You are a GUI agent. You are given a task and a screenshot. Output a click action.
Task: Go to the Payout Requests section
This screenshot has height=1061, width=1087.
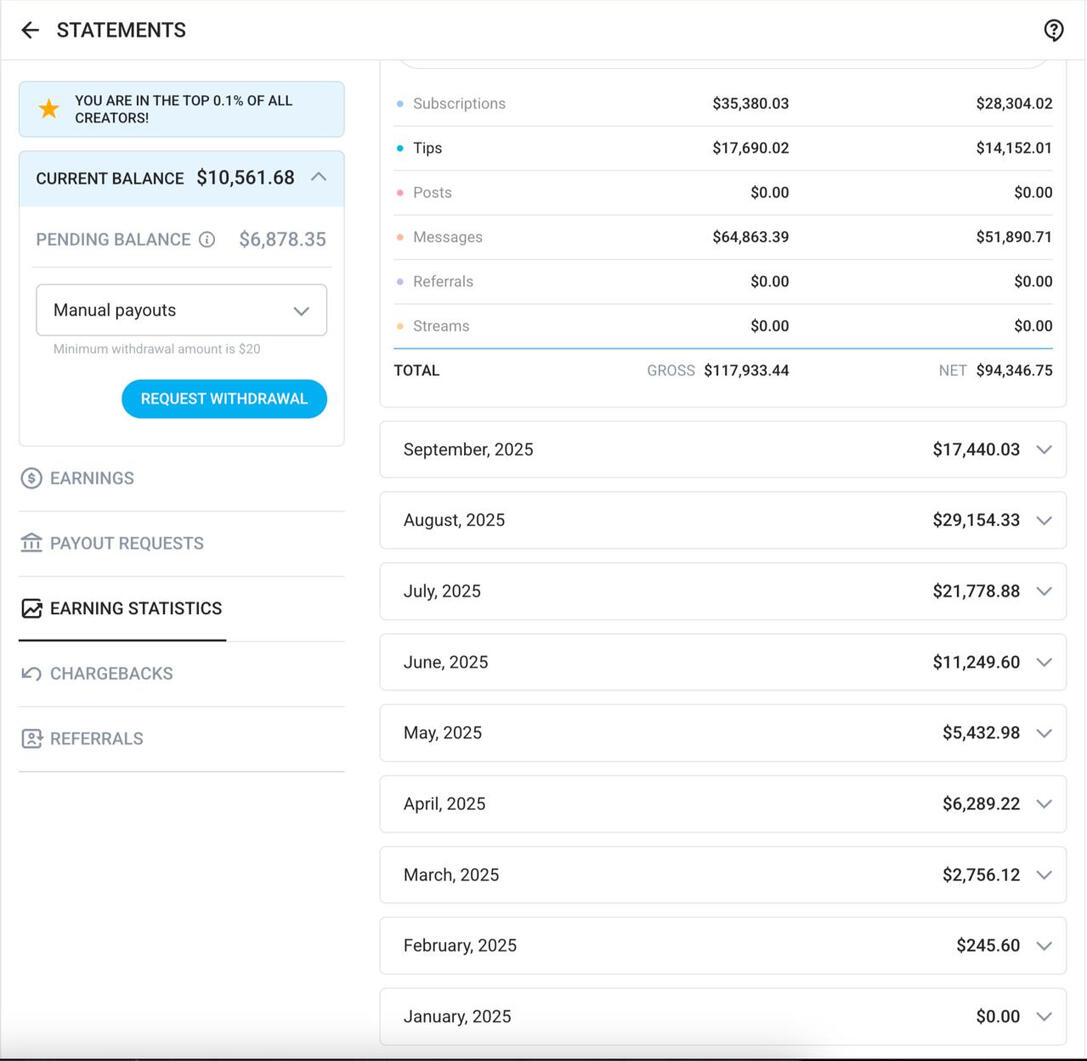tap(127, 543)
